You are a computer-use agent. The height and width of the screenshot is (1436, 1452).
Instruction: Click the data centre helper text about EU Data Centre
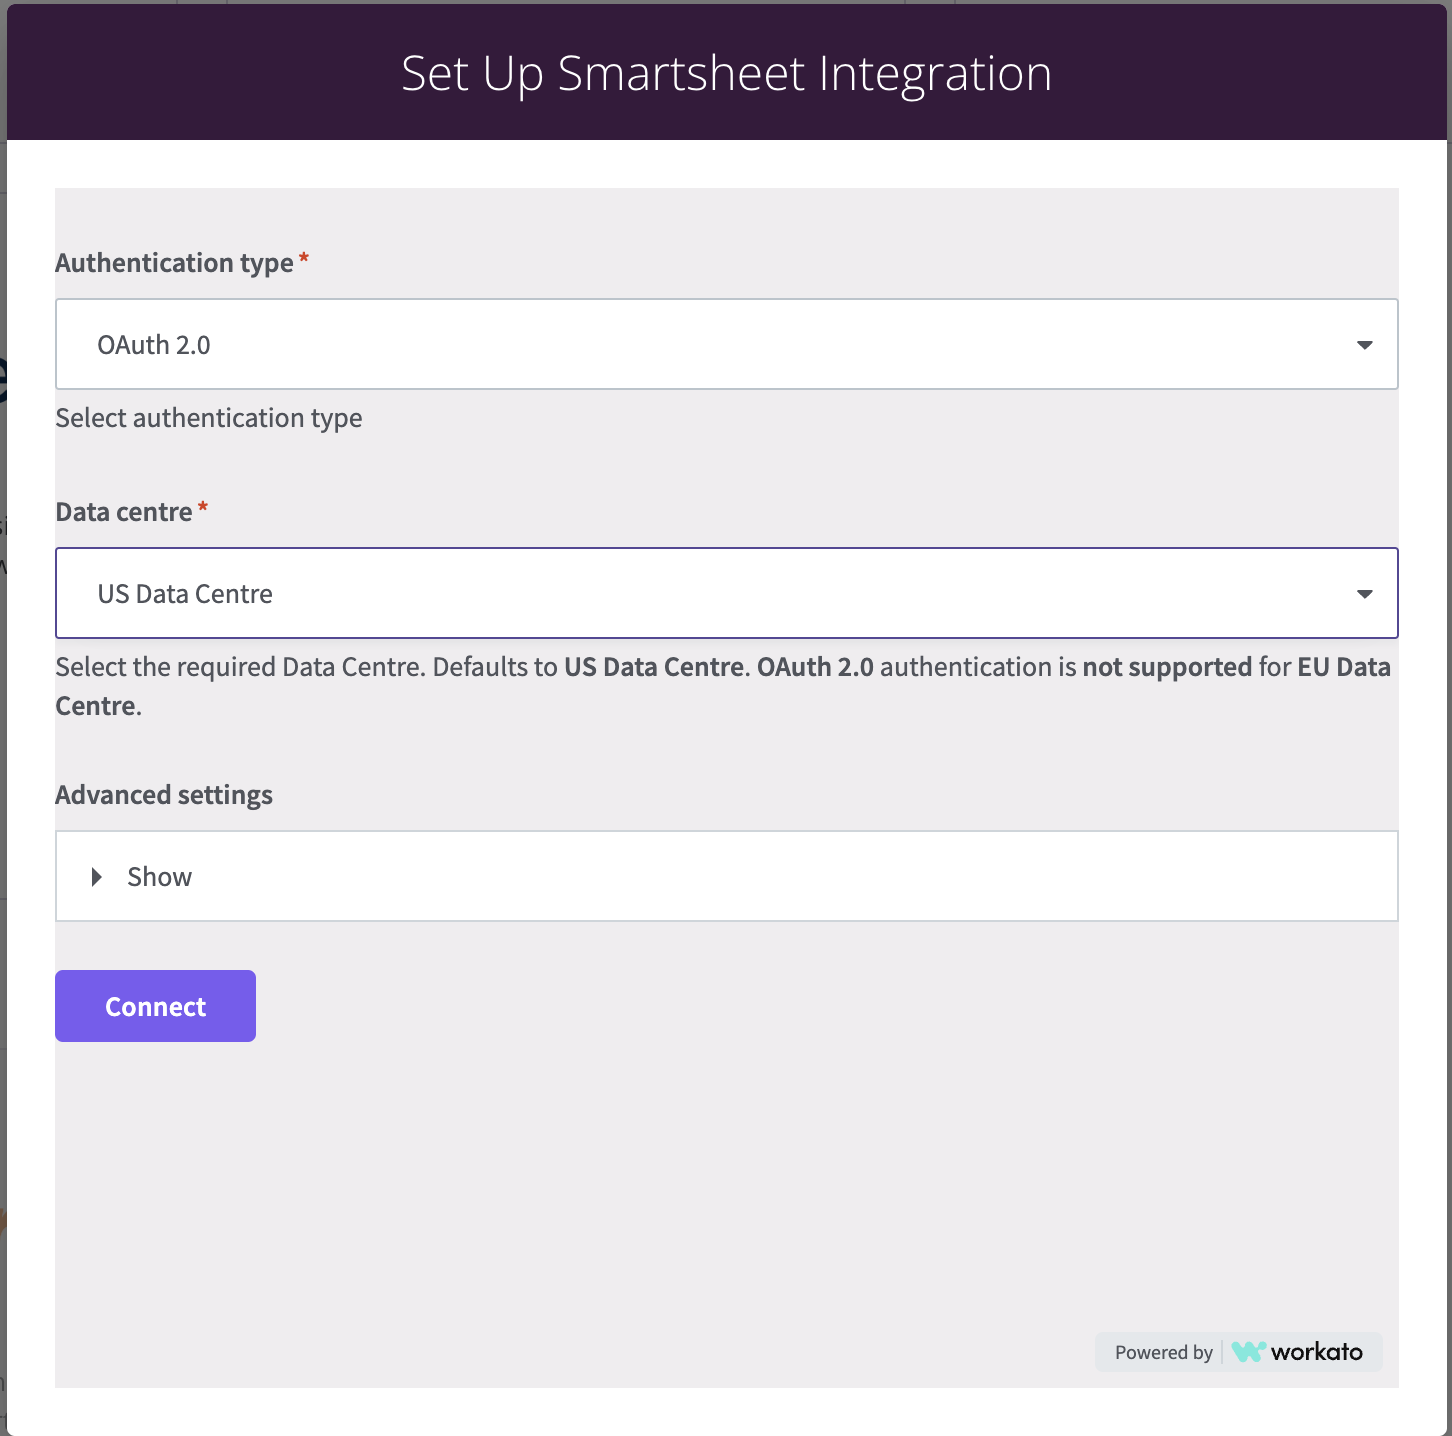click(x=723, y=686)
